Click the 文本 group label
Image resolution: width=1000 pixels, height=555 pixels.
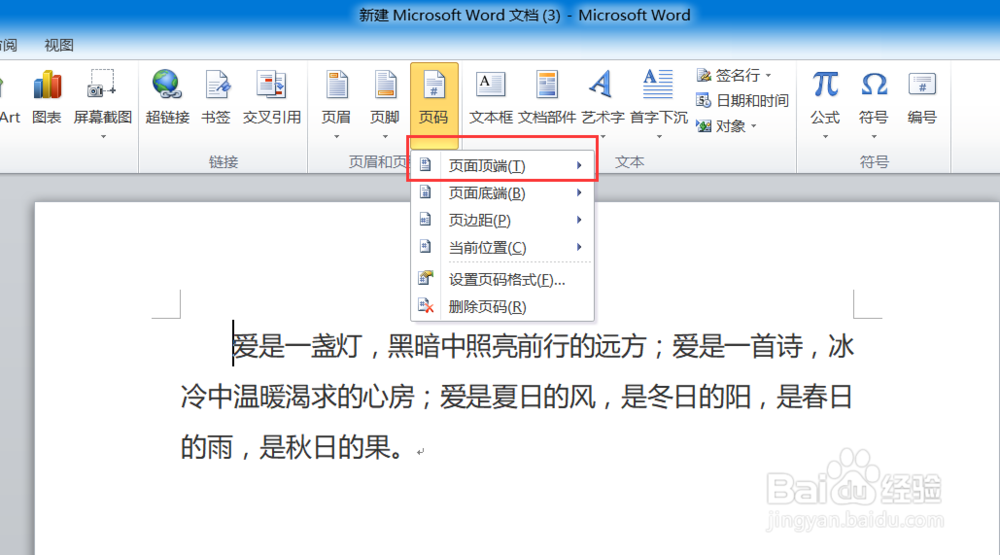629,162
